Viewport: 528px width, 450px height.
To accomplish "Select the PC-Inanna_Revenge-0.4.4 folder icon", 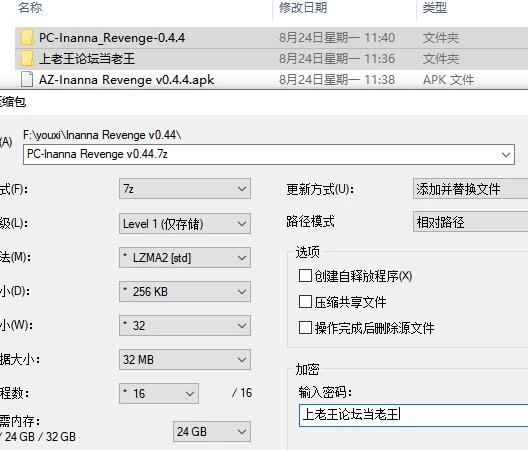I will 27,37.
